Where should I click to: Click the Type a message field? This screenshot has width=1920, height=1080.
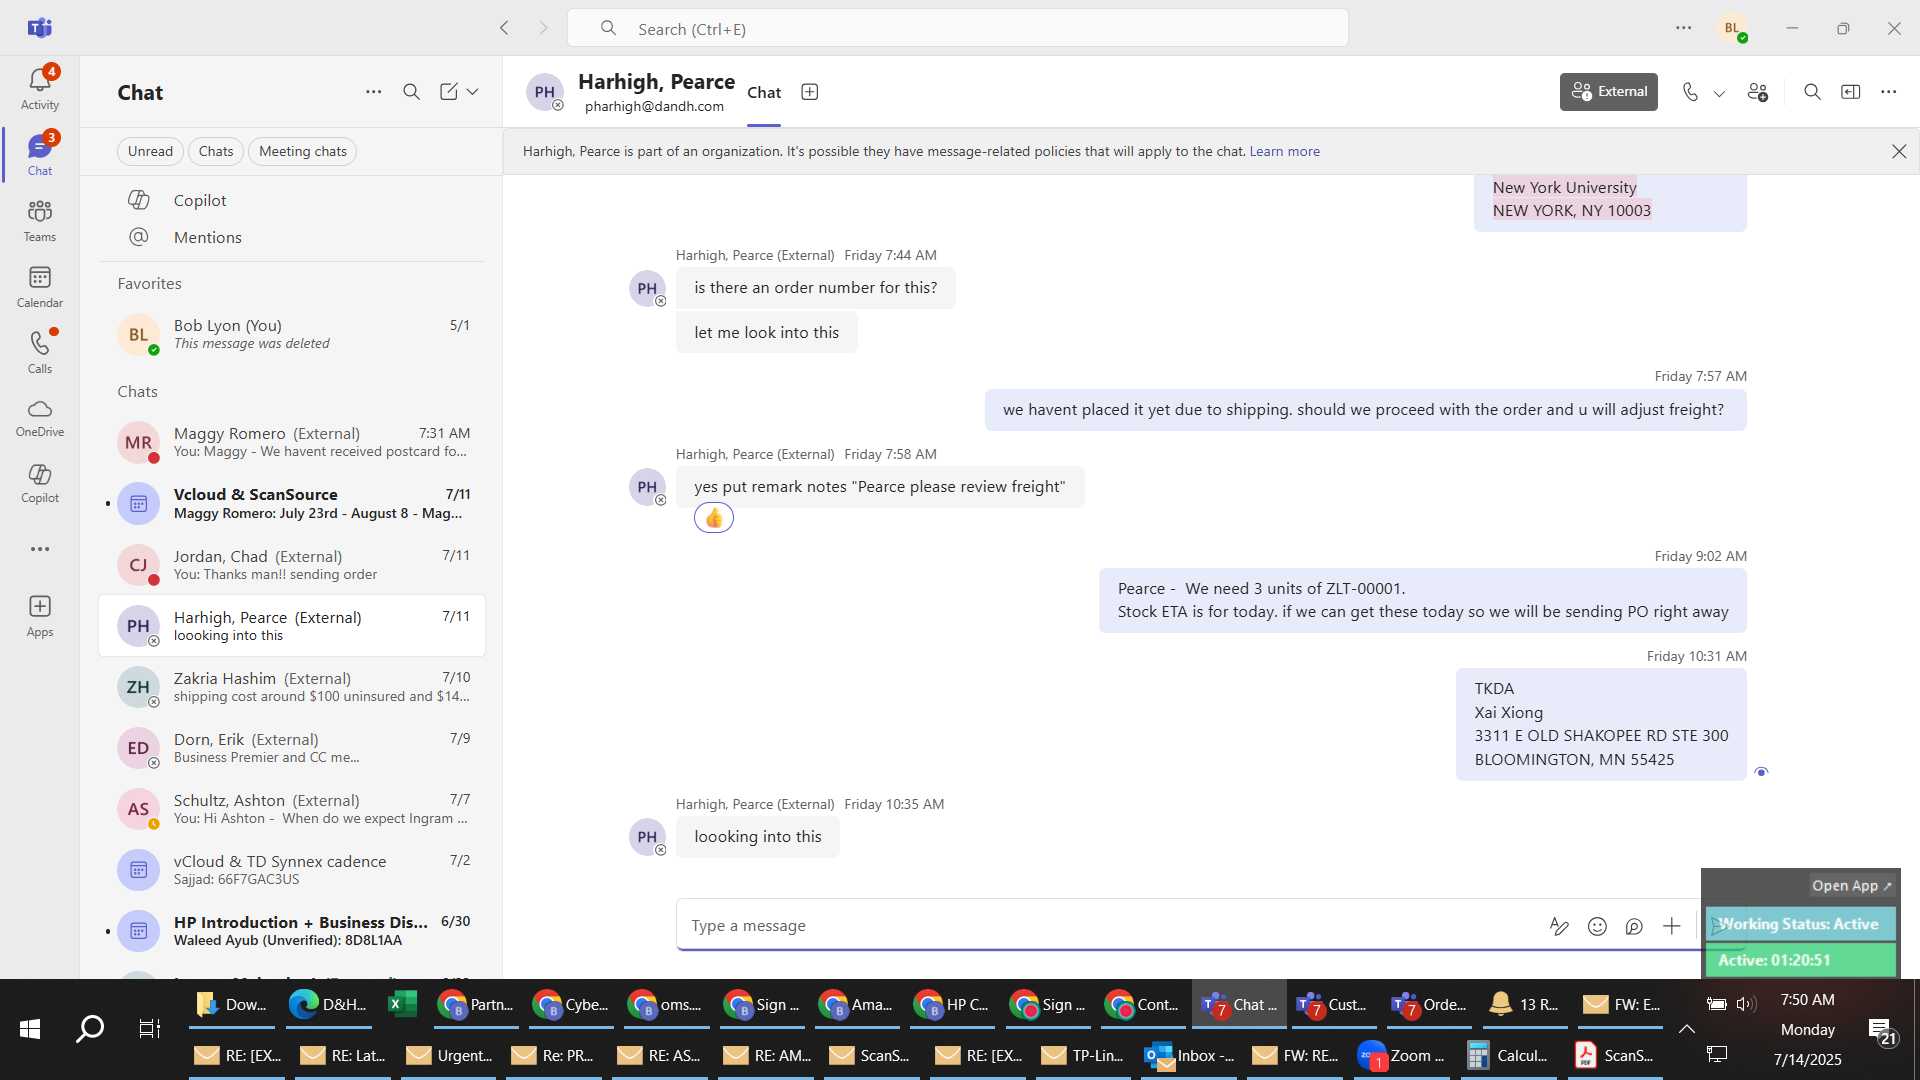tap(1110, 926)
